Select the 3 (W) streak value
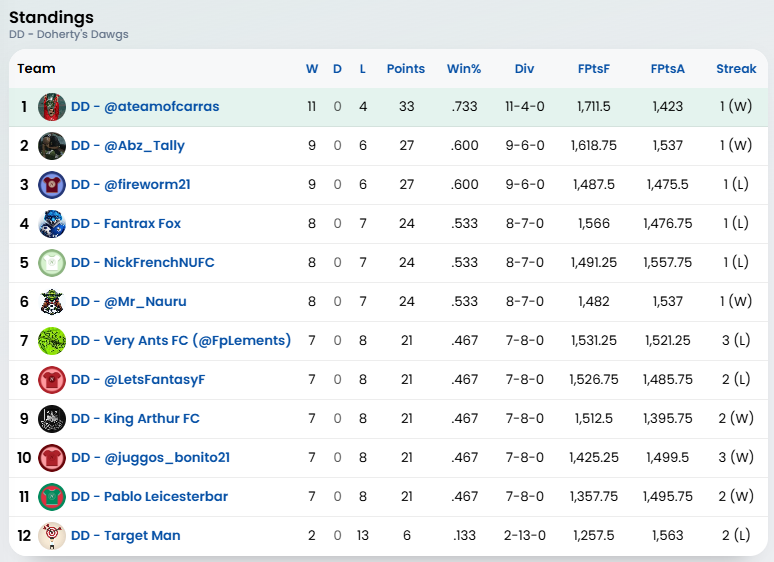This screenshot has height=562, width=774. [736, 457]
